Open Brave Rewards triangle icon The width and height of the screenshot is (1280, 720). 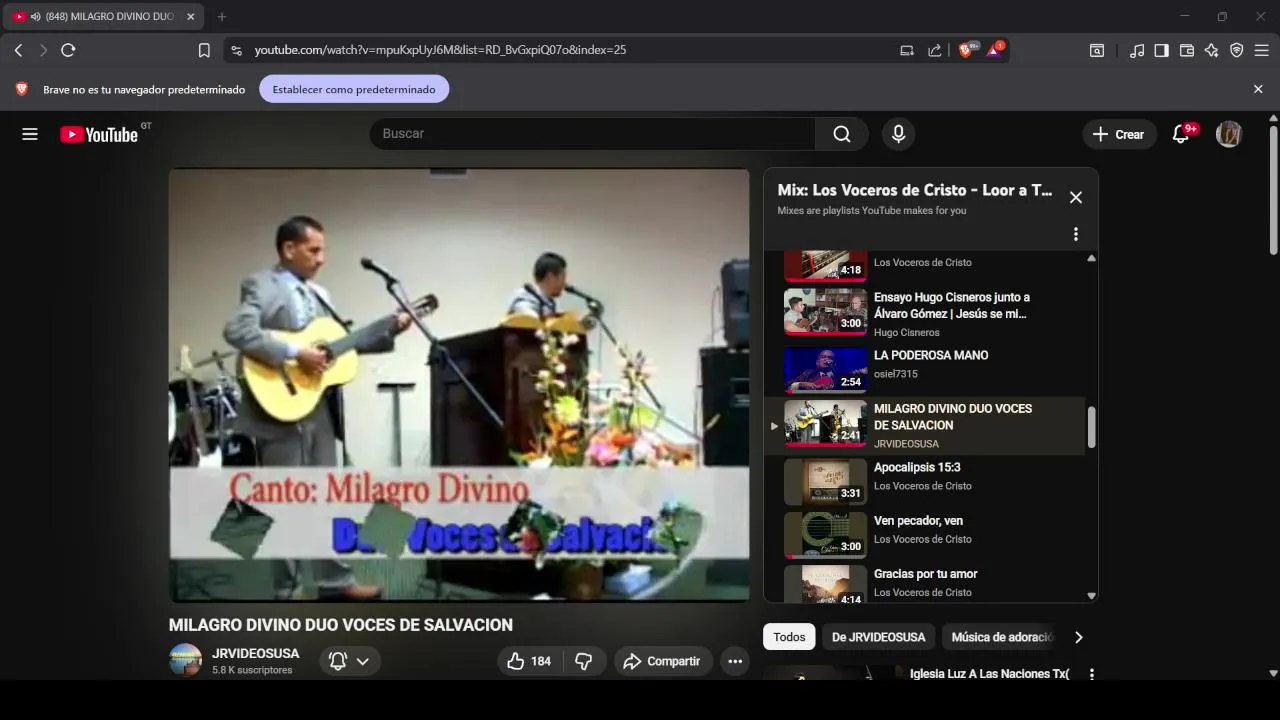point(995,49)
